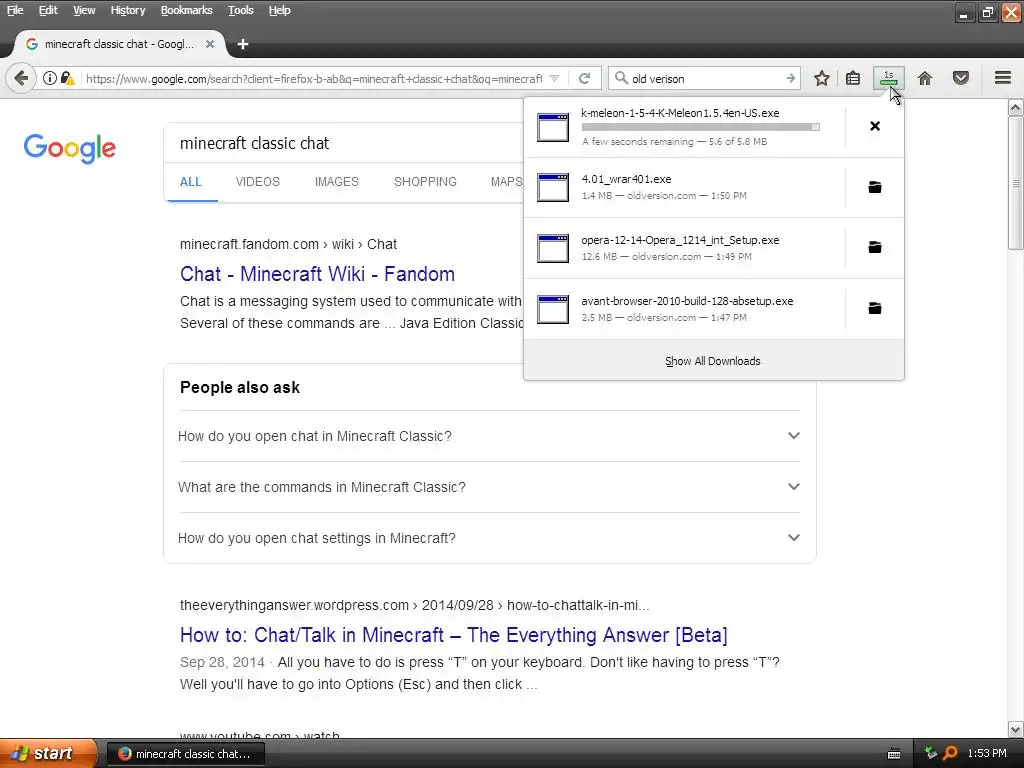Click the 'People also ask' heading
1024x768 pixels.
(x=240, y=387)
